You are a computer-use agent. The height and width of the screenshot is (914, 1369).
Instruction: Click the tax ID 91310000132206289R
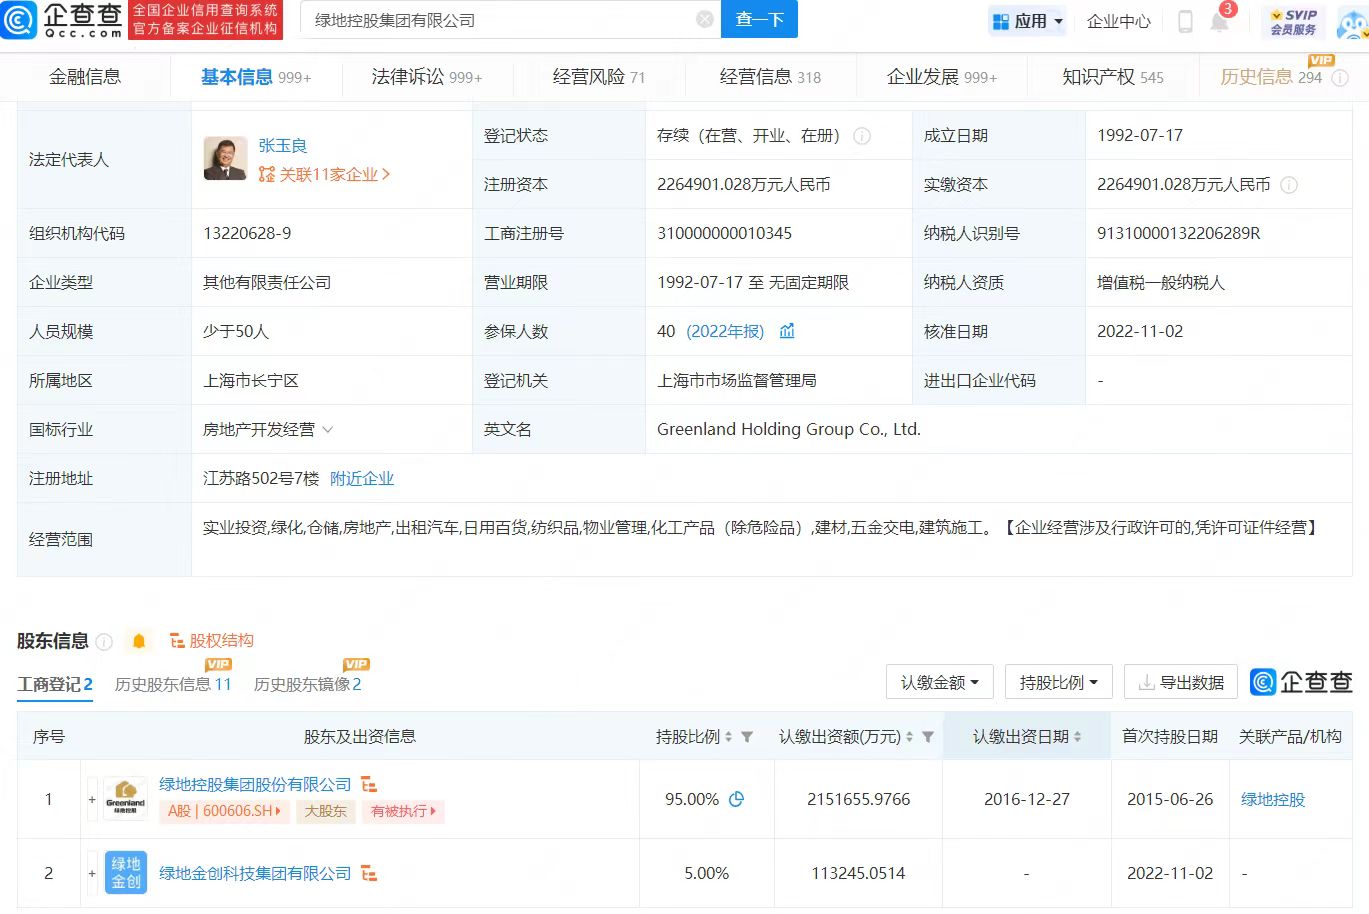click(x=1179, y=234)
